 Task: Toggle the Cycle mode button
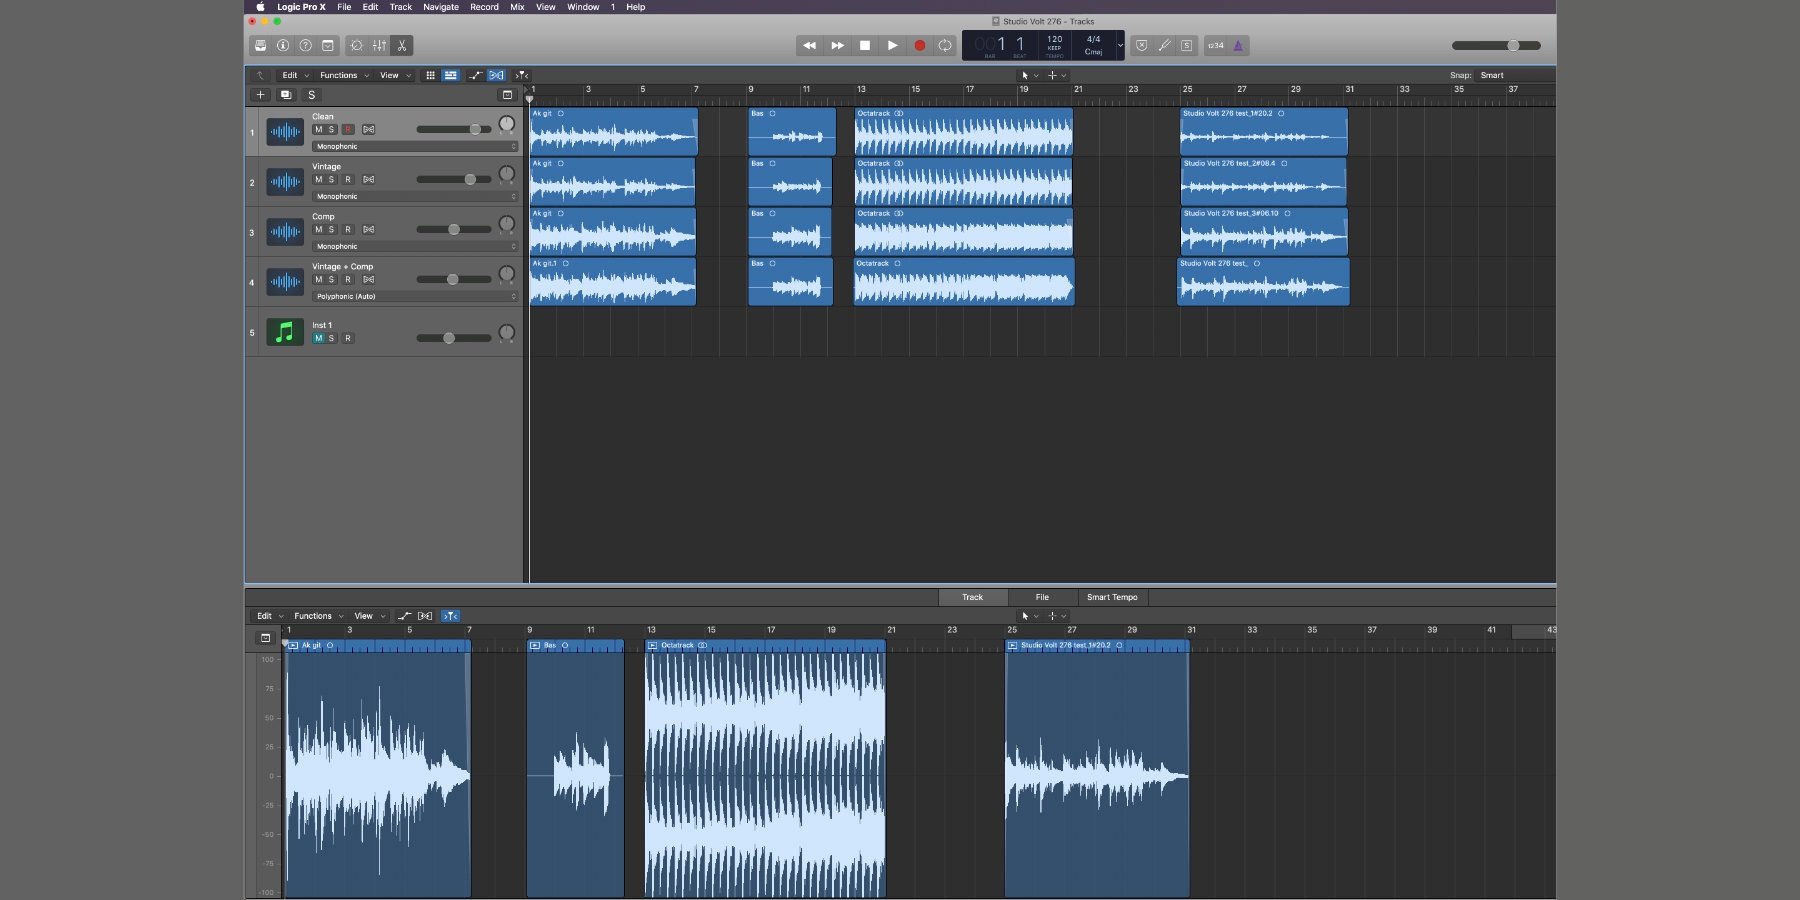coord(944,46)
